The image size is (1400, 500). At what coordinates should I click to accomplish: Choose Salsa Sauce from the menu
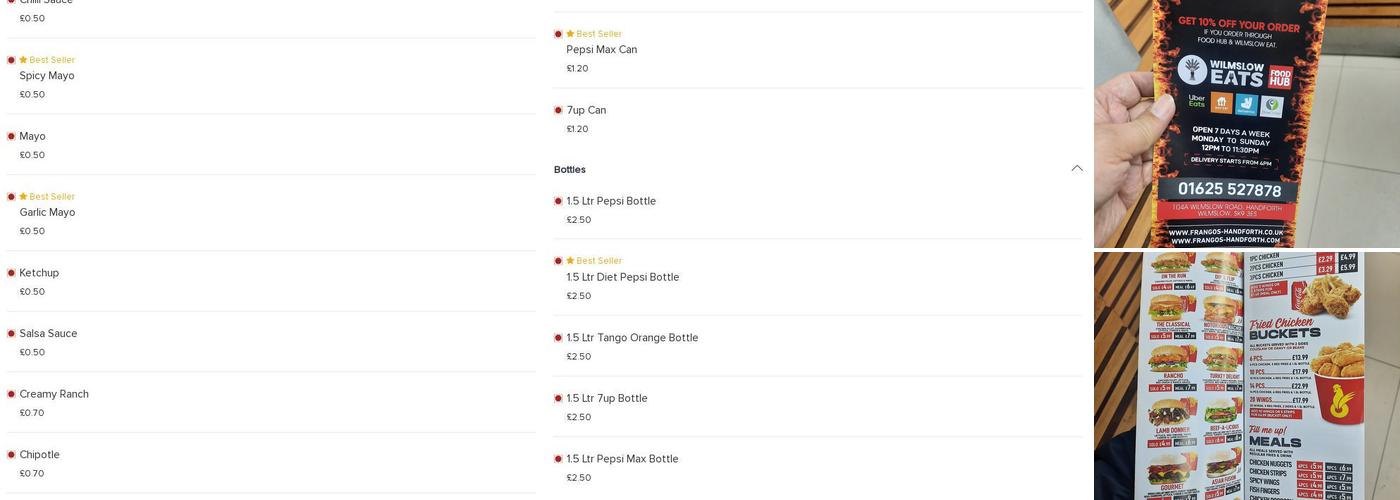[48, 334]
